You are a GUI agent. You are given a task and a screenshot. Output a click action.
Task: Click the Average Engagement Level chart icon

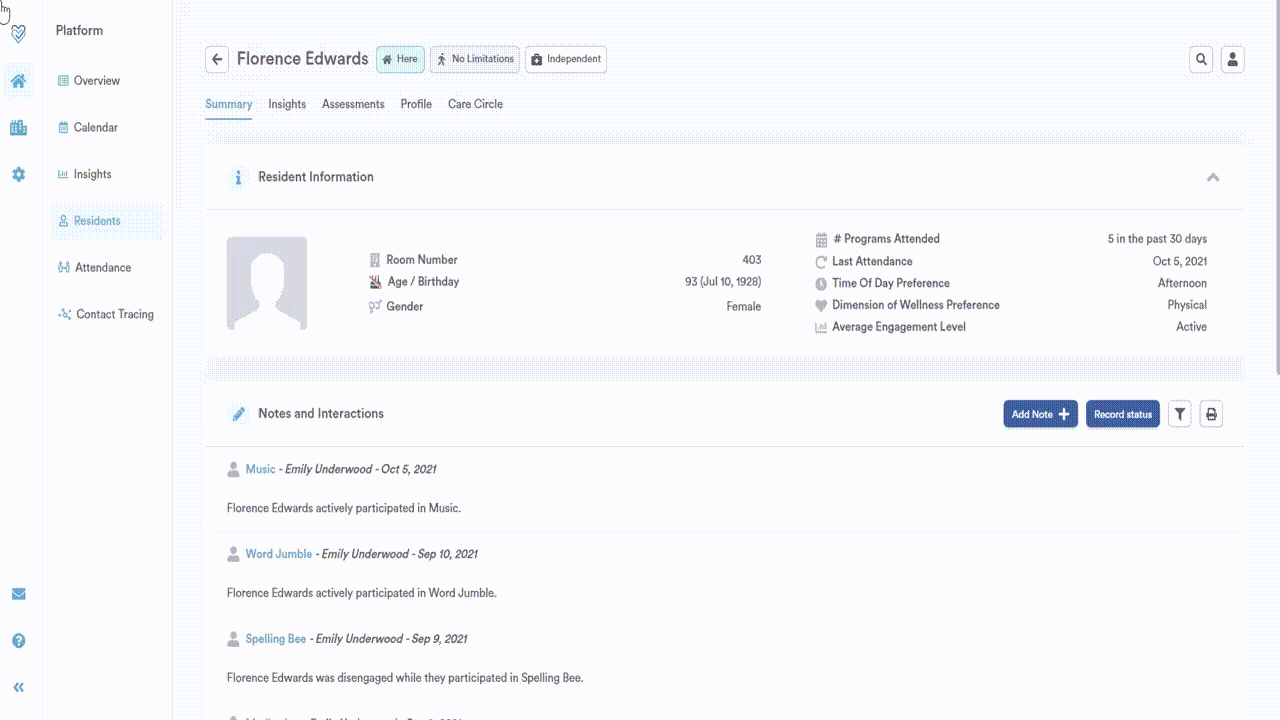pos(821,328)
